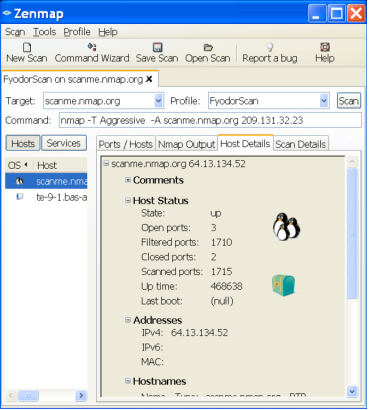
Task: Open the Profile dropdown arrow
Action: [x=324, y=101]
